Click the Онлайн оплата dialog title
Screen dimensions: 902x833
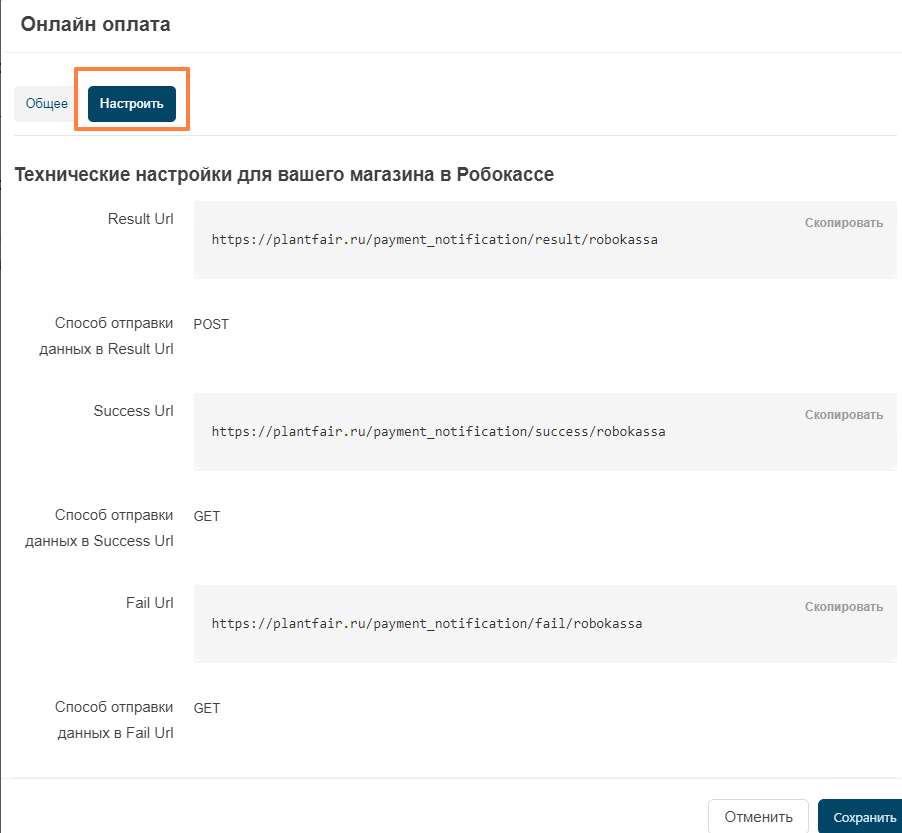(95, 24)
